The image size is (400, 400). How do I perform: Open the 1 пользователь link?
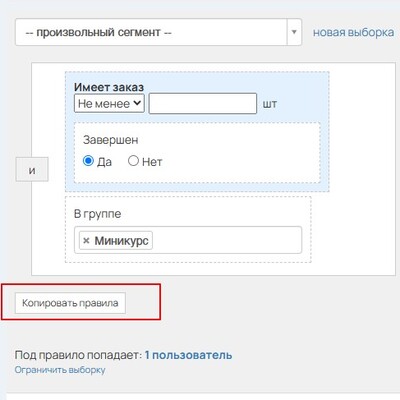point(188,355)
